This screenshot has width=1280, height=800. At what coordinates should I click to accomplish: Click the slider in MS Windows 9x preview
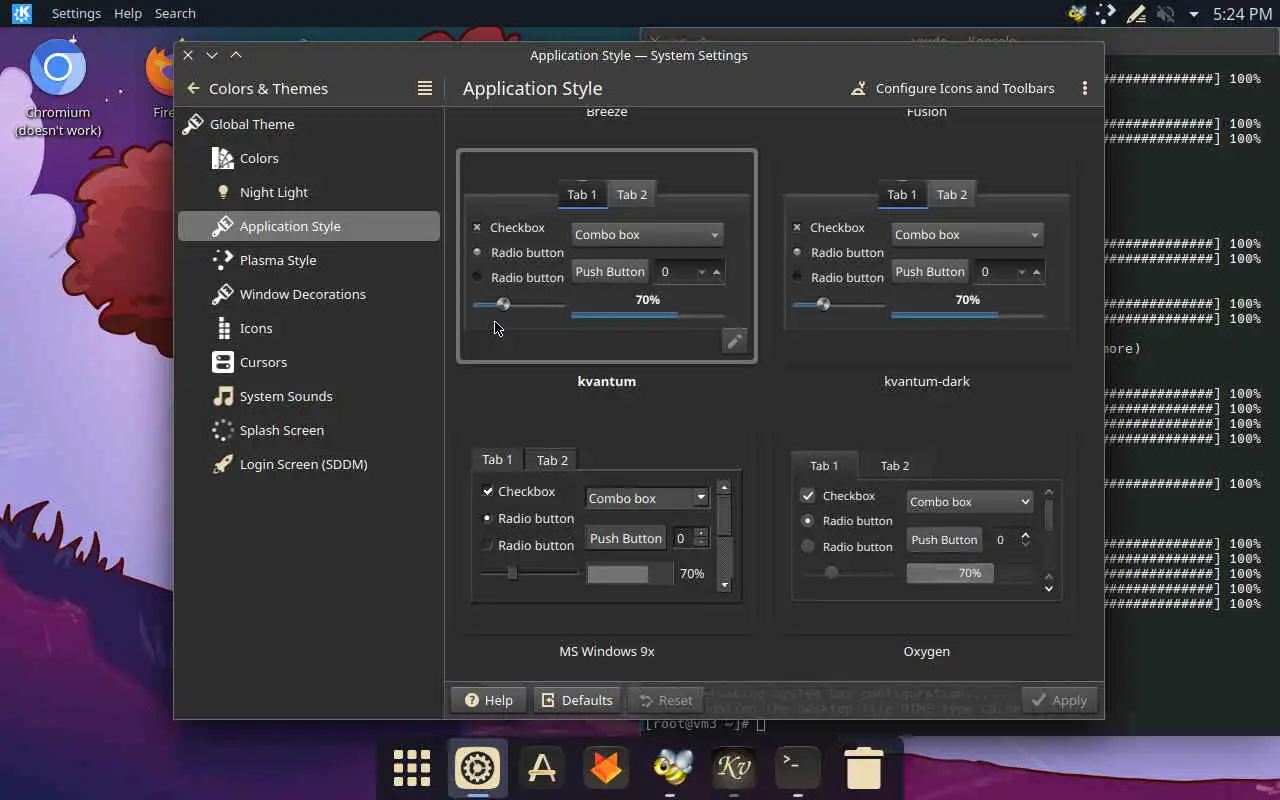pos(529,573)
